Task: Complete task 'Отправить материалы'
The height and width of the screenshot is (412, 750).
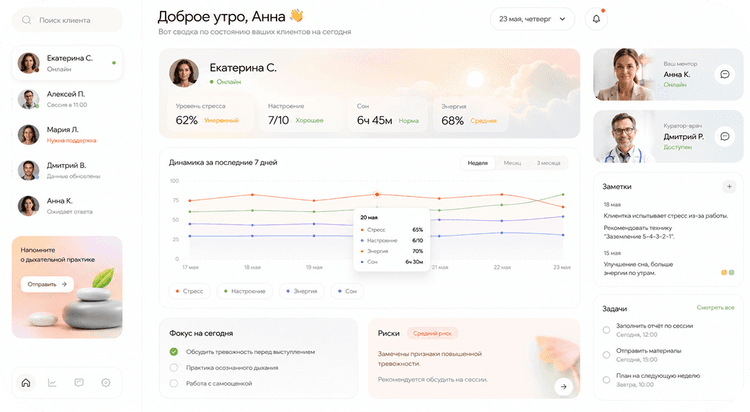Action: (x=606, y=355)
